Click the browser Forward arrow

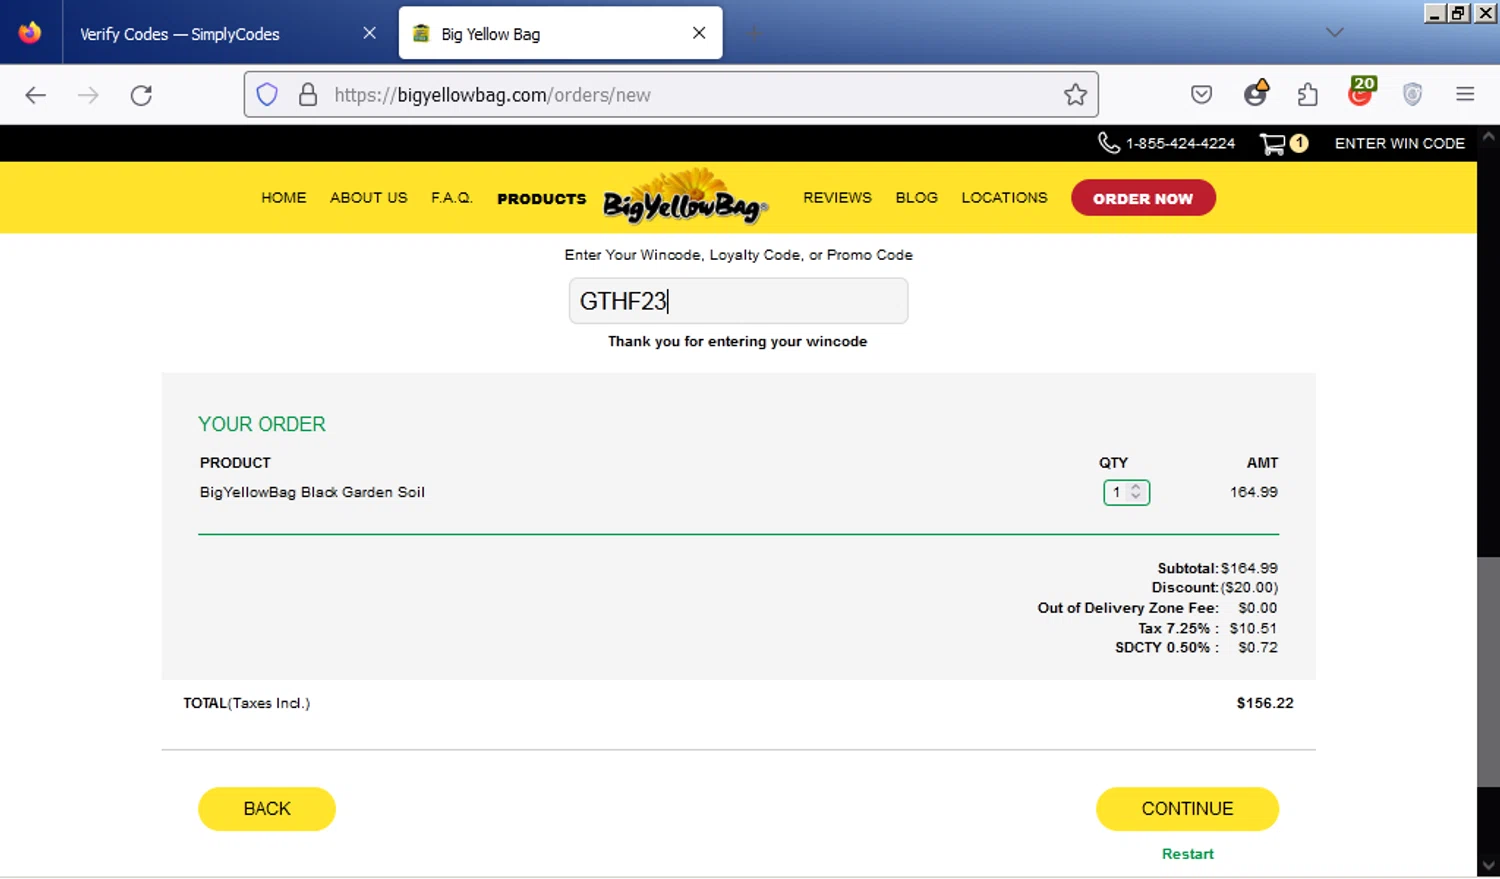point(88,95)
